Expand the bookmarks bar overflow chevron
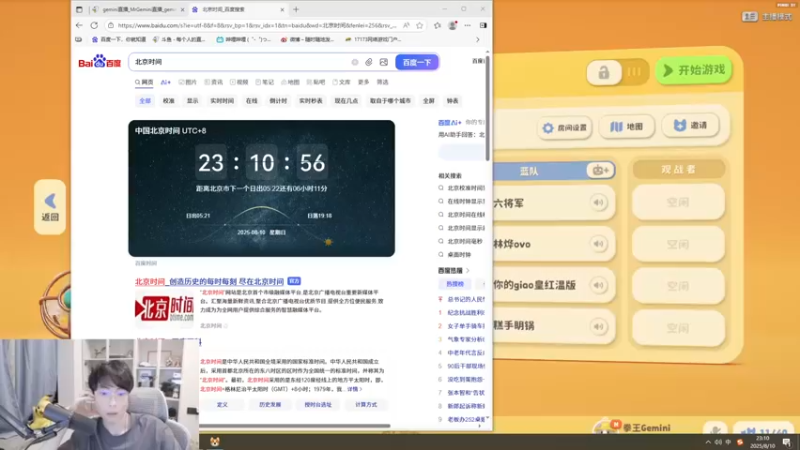800x450 pixels. click(x=478, y=39)
